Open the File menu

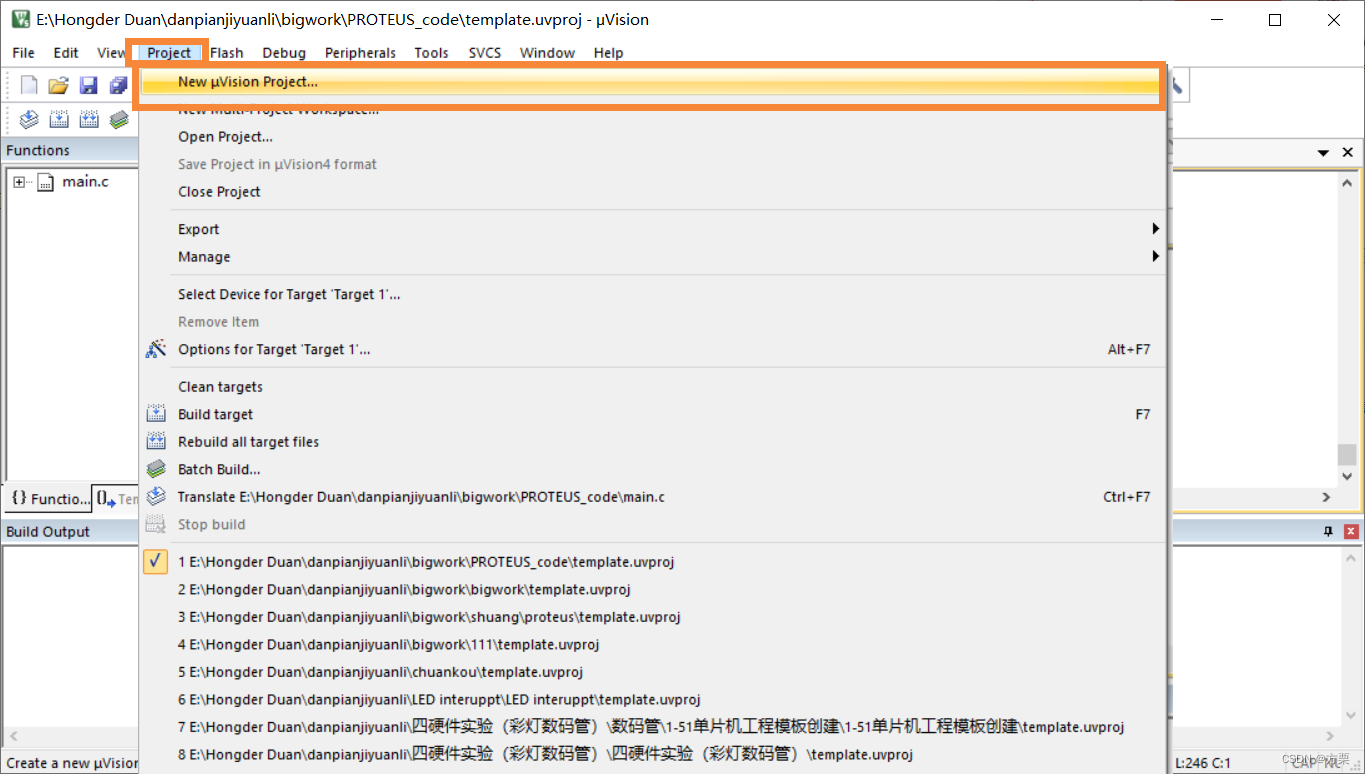coord(23,53)
